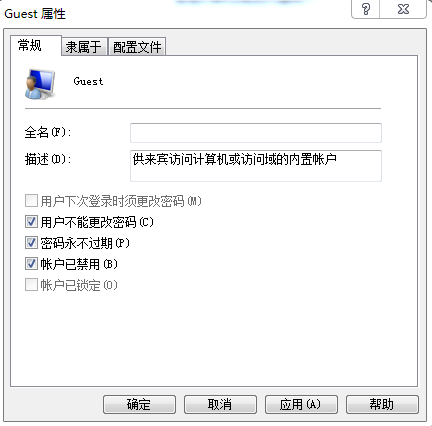432x426 pixels.
Task: Click the 帐户已锁定 checkbox
Action: point(31,285)
